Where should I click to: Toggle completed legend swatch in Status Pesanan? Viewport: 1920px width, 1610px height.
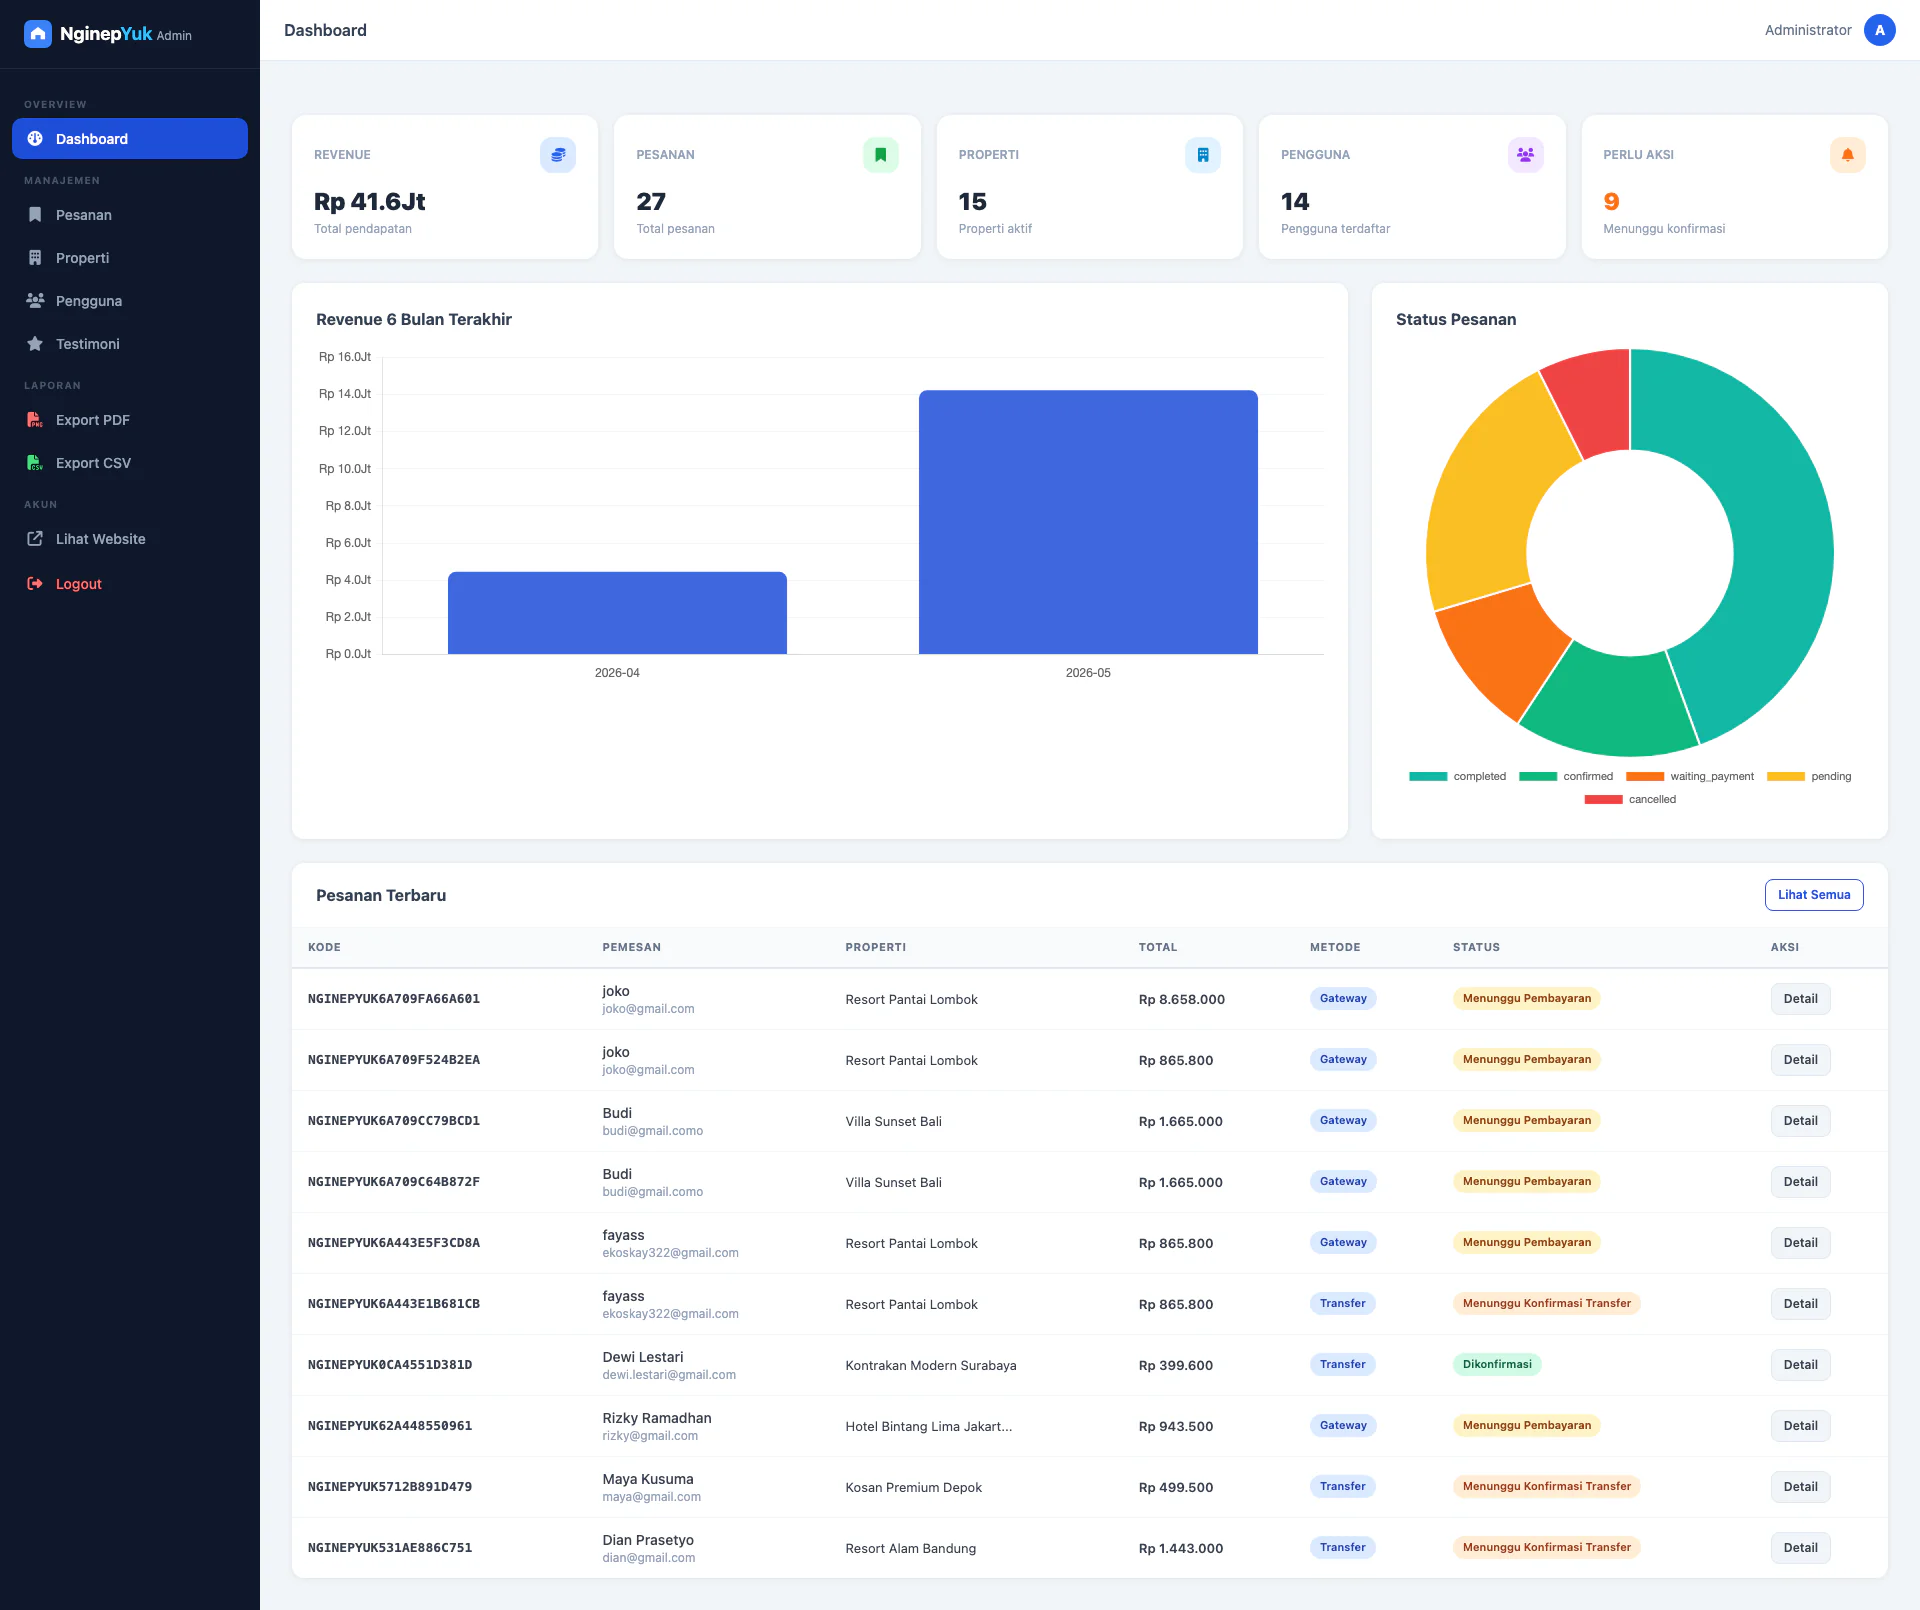[x=1428, y=776]
